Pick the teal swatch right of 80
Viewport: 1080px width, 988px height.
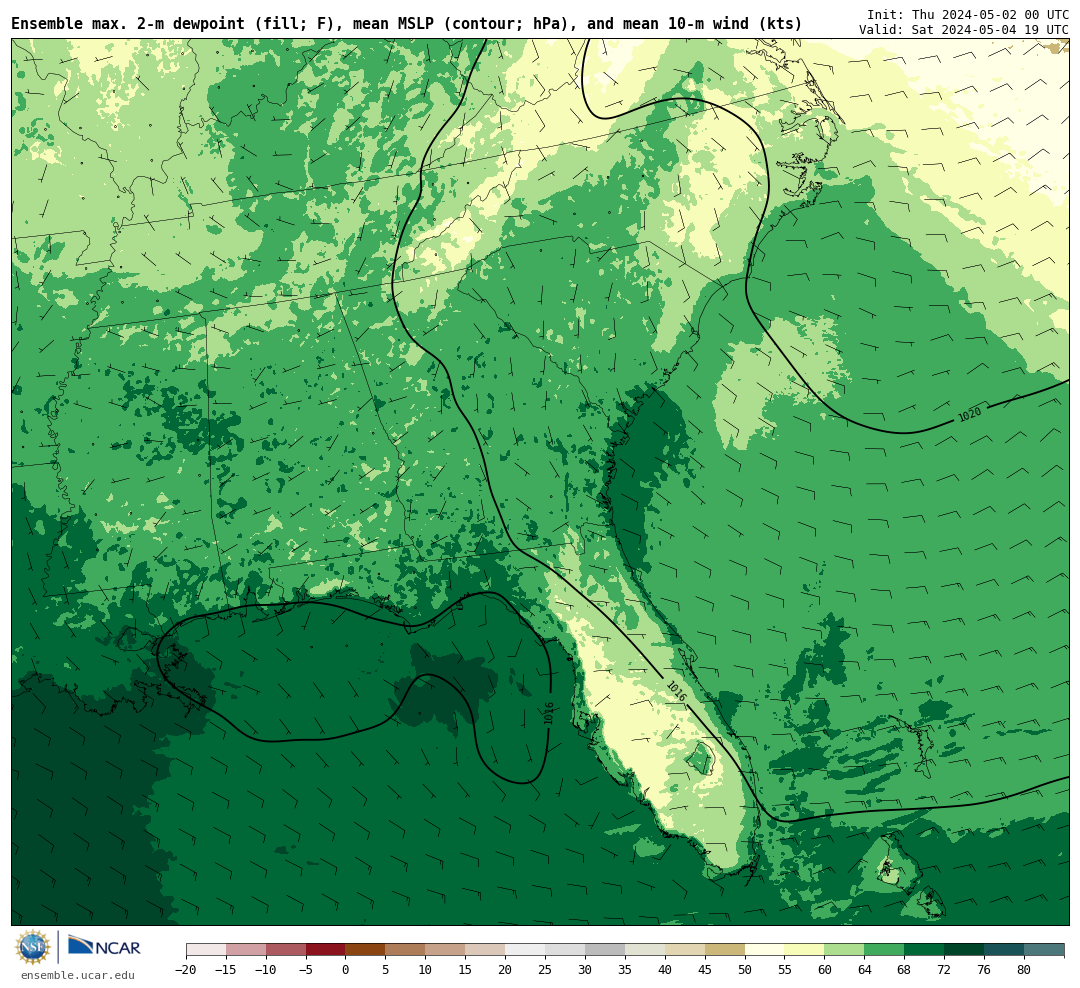pyautogui.click(x=1045, y=950)
